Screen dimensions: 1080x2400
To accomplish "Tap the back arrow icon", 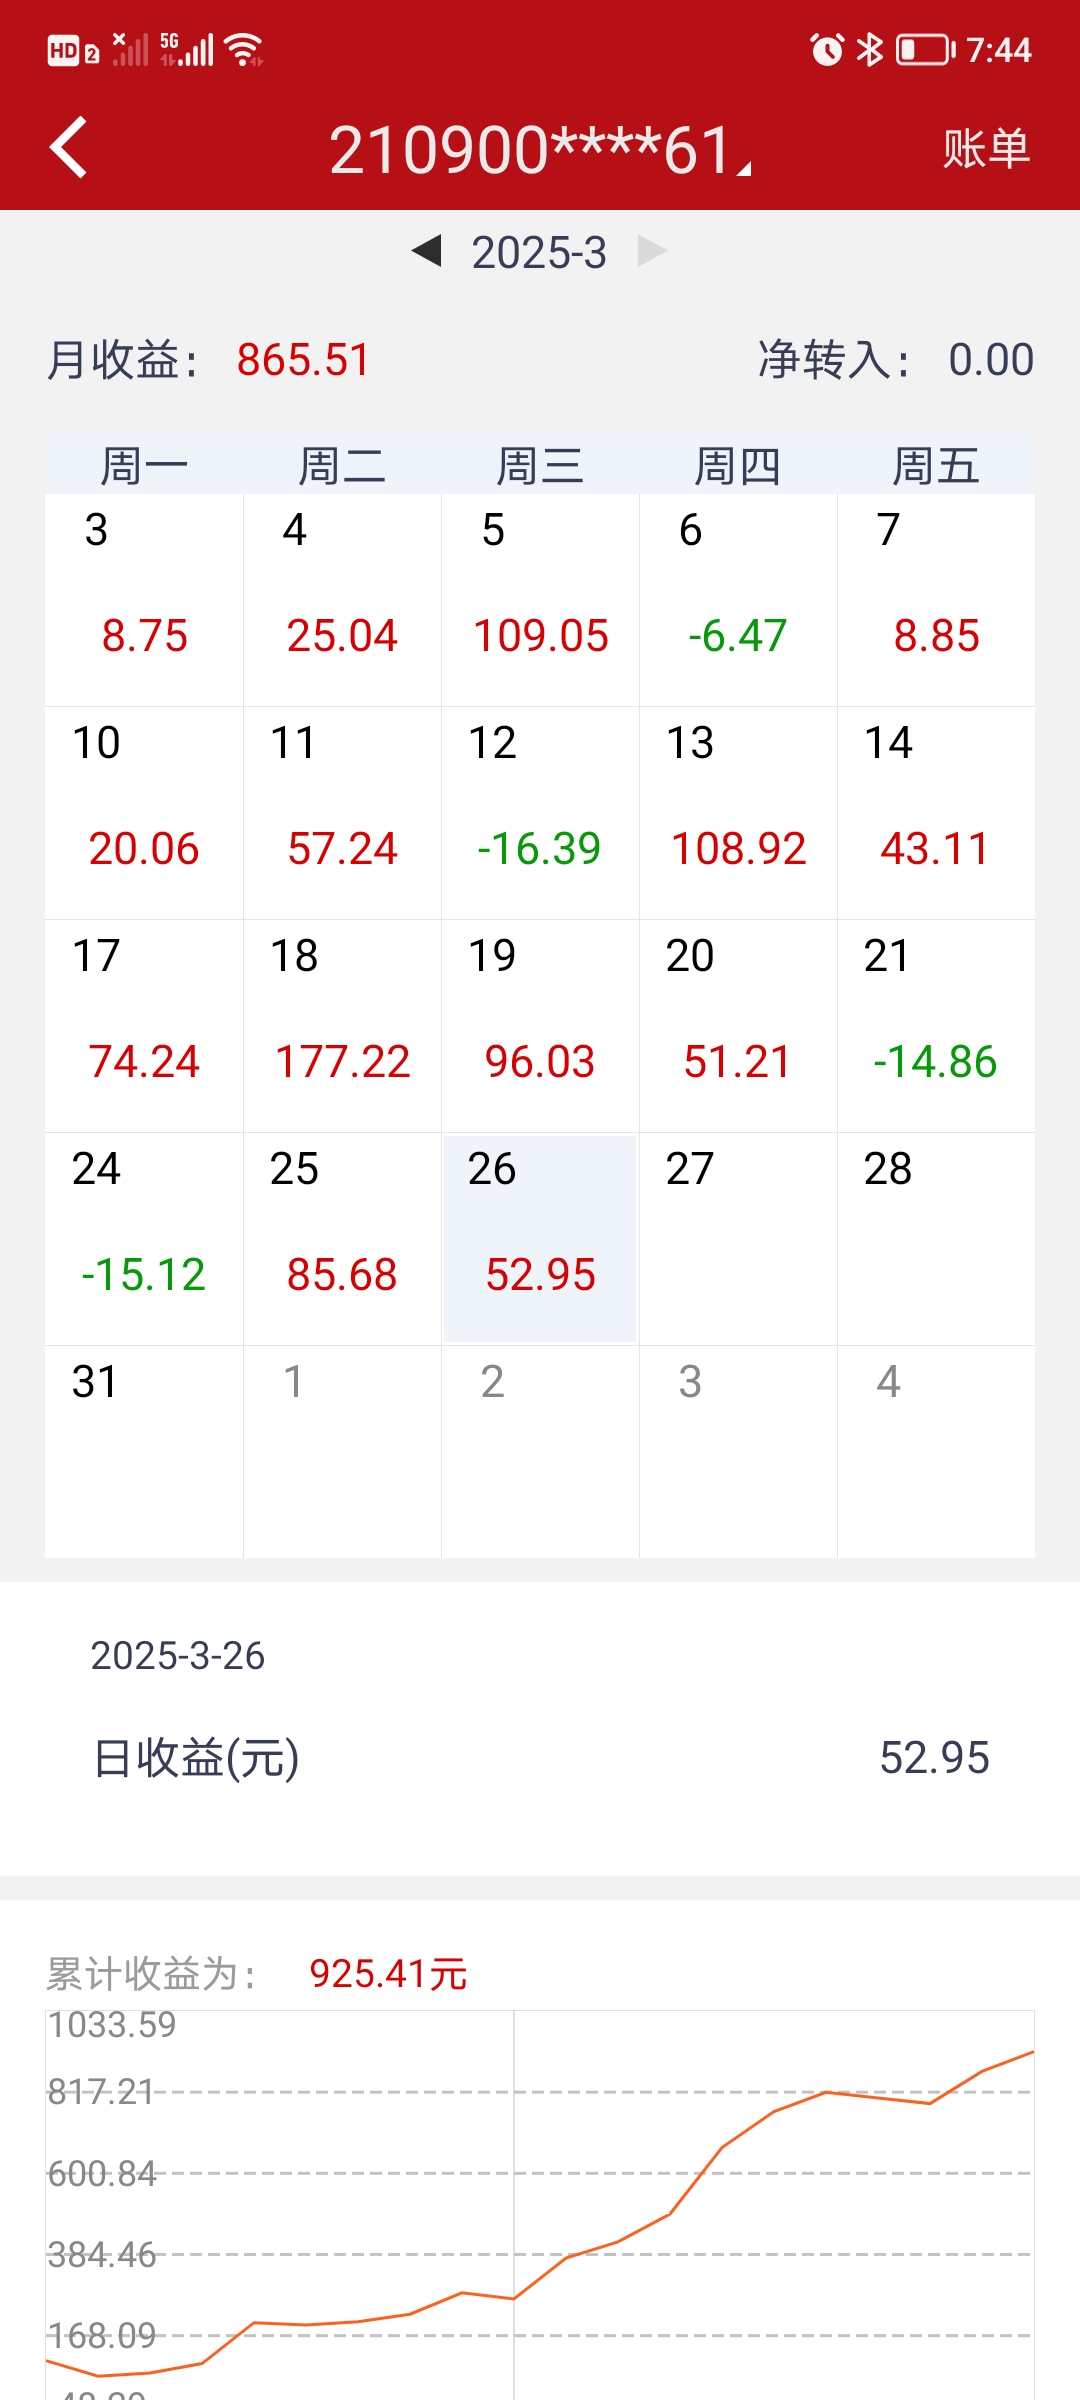I will (x=69, y=148).
